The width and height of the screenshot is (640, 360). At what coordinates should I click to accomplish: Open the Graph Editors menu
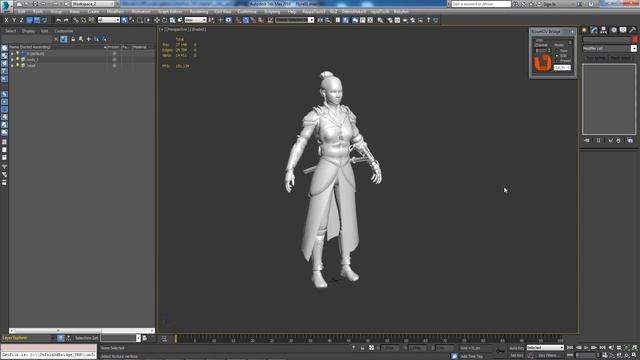[170, 12]
